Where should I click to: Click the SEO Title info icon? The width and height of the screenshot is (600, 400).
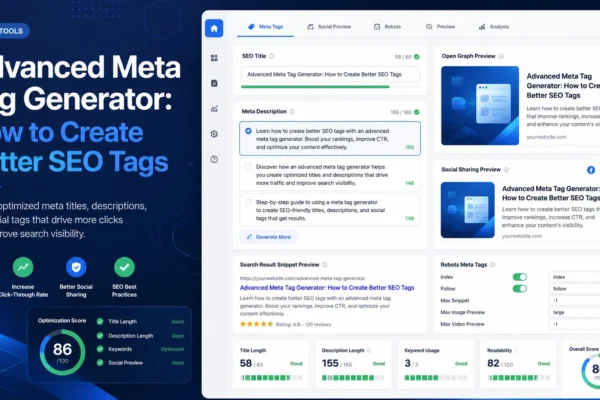tap(271, 56)
